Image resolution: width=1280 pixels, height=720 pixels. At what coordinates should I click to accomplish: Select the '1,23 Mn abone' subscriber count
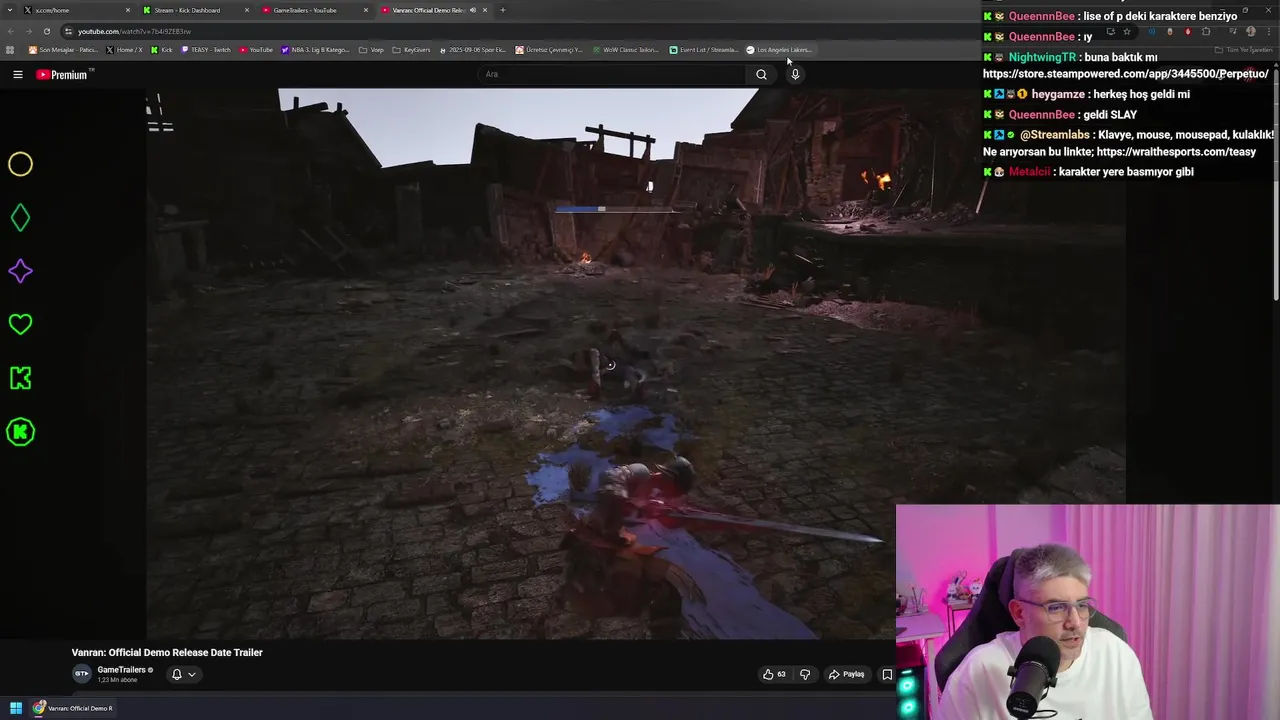pos(117,680)
